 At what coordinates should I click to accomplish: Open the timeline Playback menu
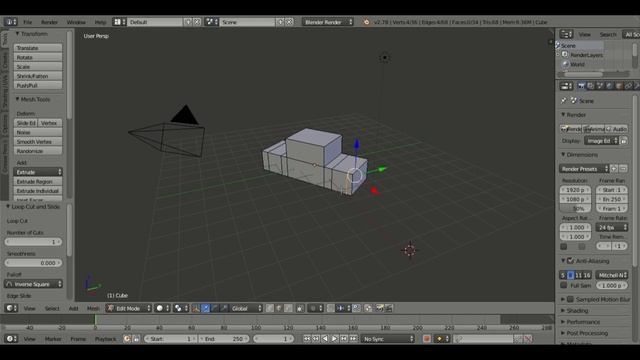(x=105, y=339)
